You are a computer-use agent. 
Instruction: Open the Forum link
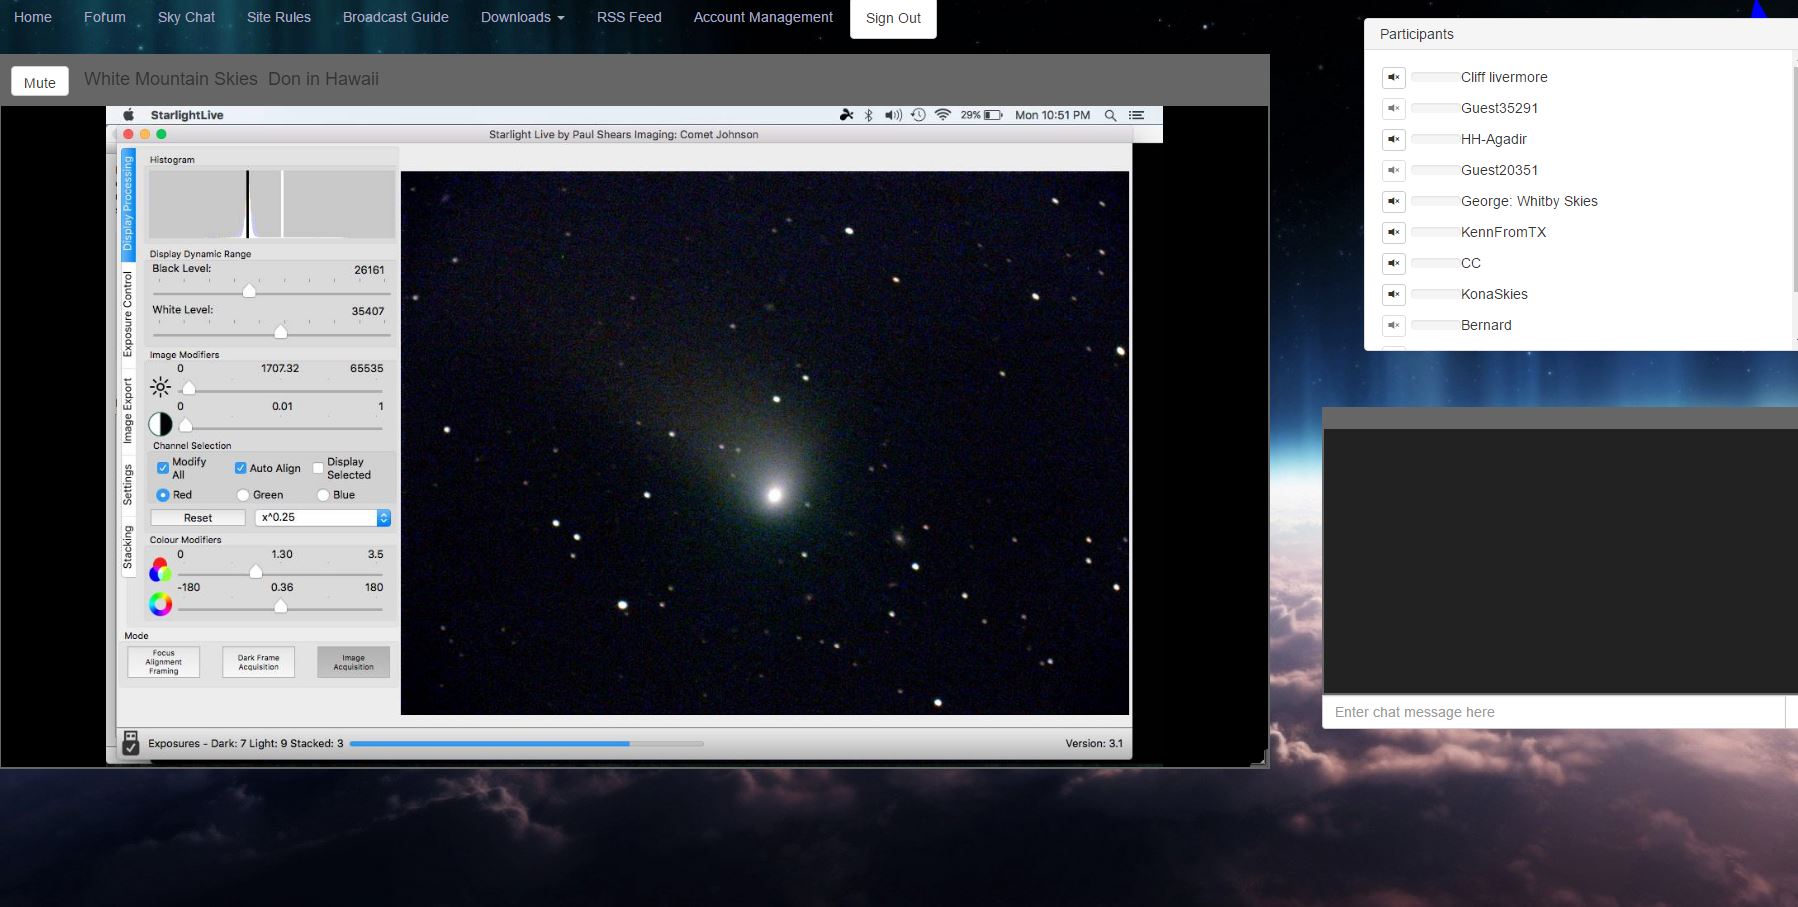pos(105,17)
